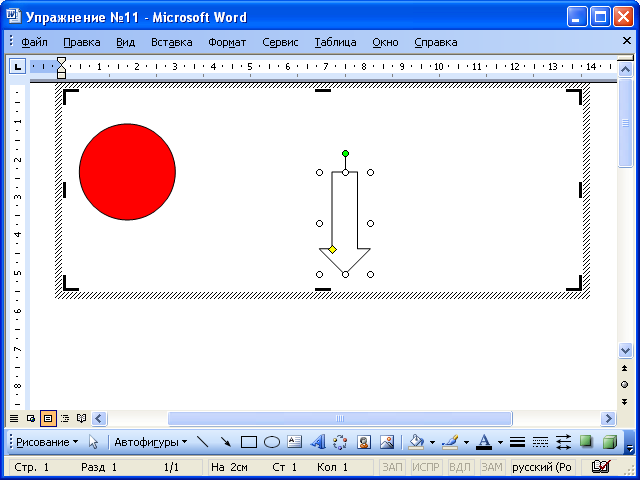The image size is (640, 480).
Task: Click the vertical scrollbar thumb
Action: 625,123
